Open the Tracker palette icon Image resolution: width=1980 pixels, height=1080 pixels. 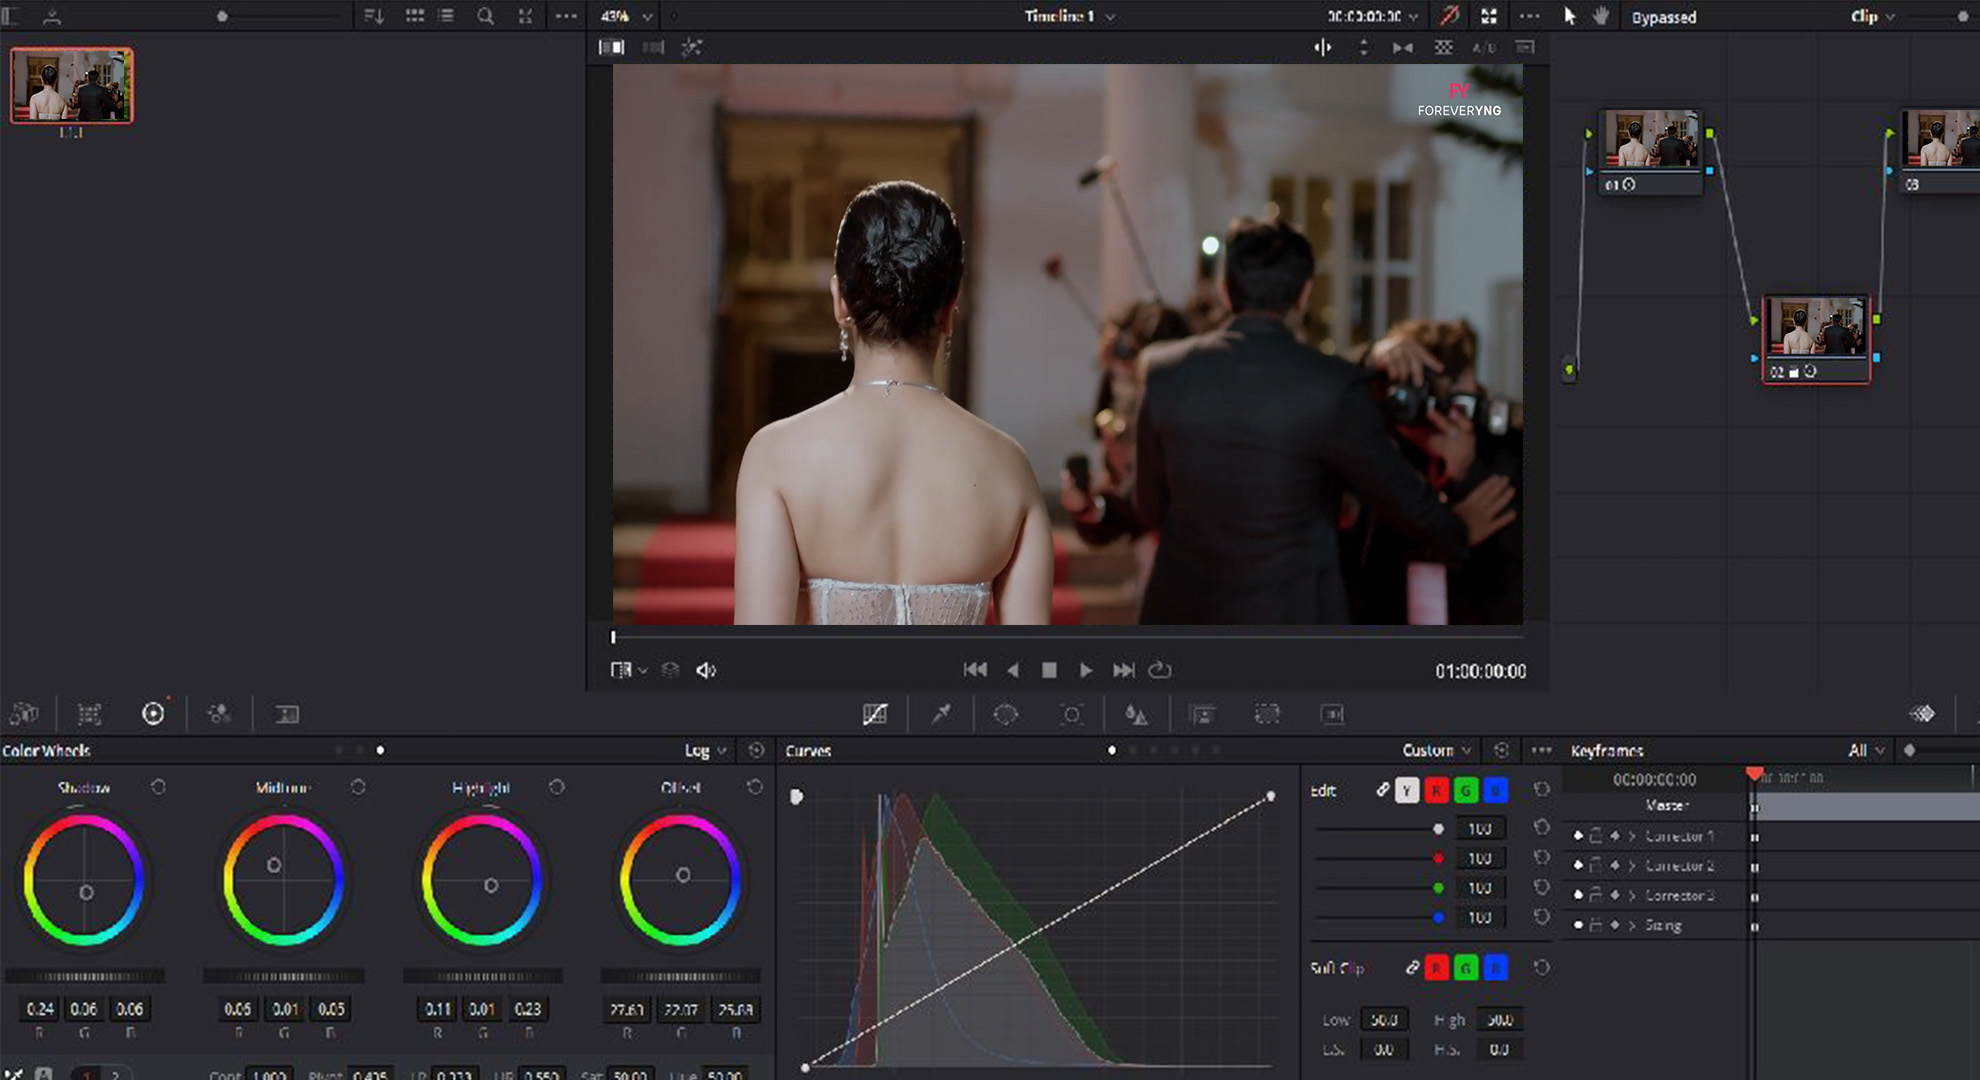click(x=1071, y=714)
